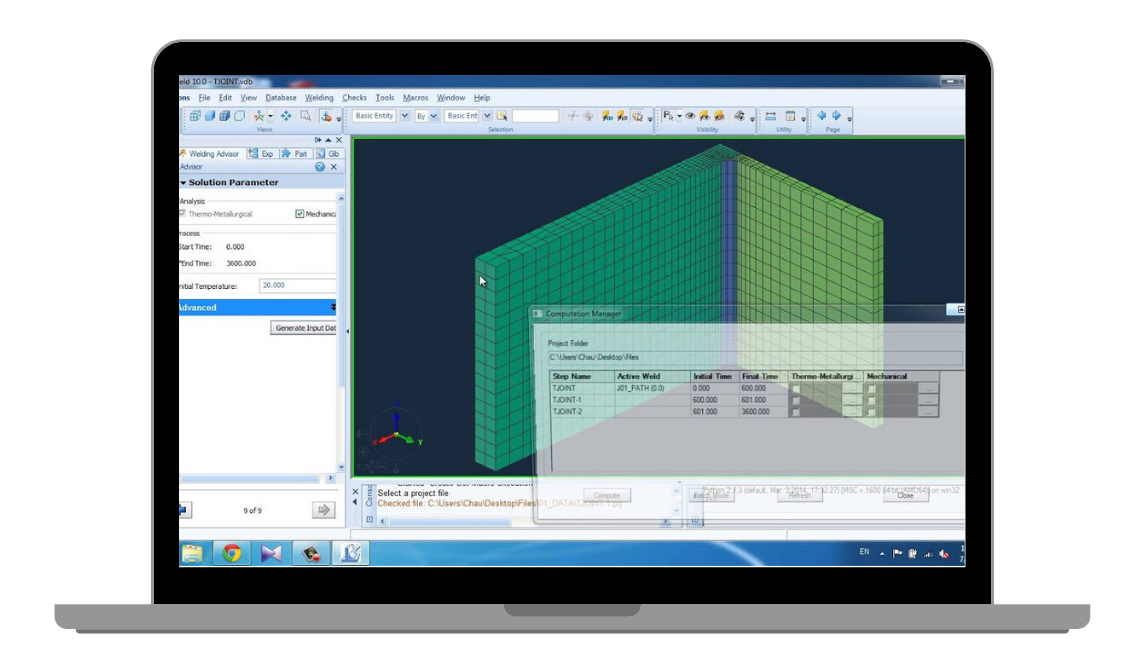Open the second Basic Ent dropdown
This screenshot has width=1136, height=660.
coord(487,116)
